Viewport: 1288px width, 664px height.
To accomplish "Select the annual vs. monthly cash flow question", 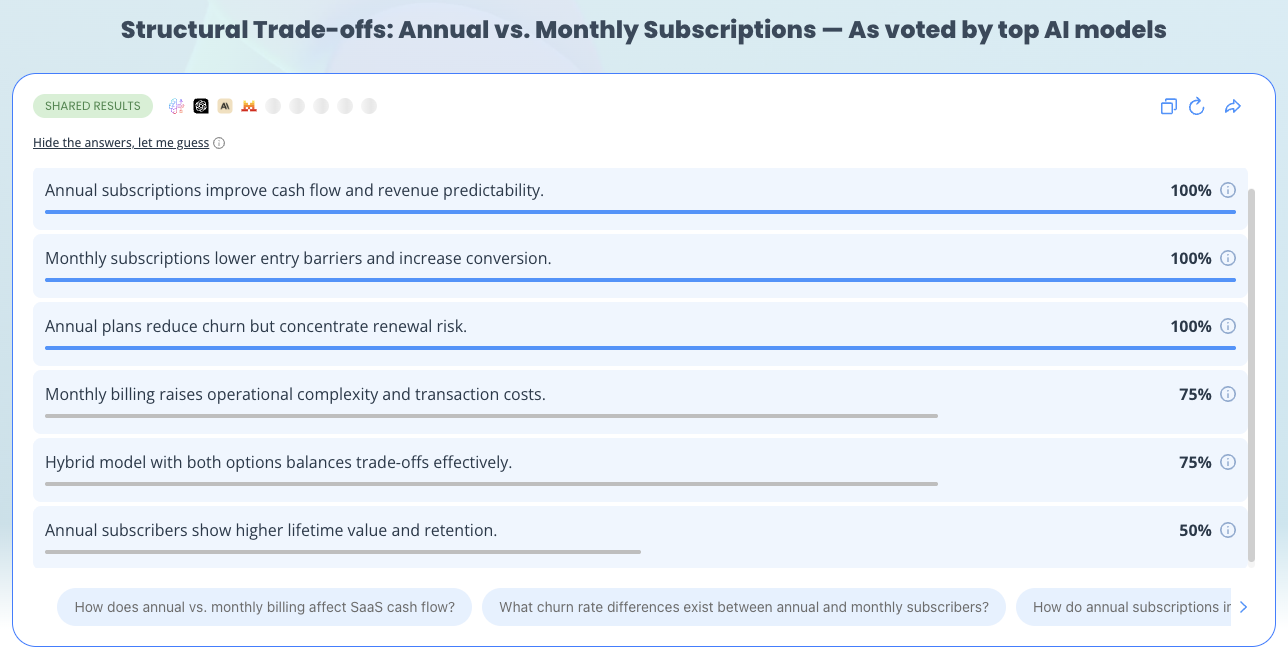I will coord(264,607).
